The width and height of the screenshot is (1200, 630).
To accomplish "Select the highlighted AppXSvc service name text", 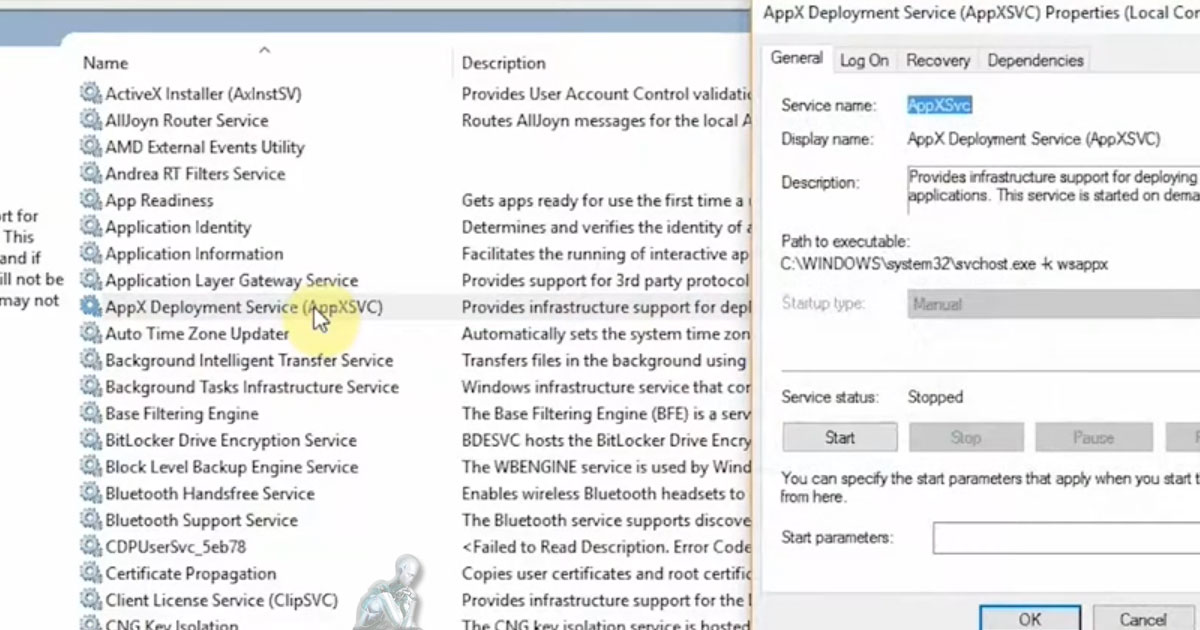I will (x=938, y=104).
